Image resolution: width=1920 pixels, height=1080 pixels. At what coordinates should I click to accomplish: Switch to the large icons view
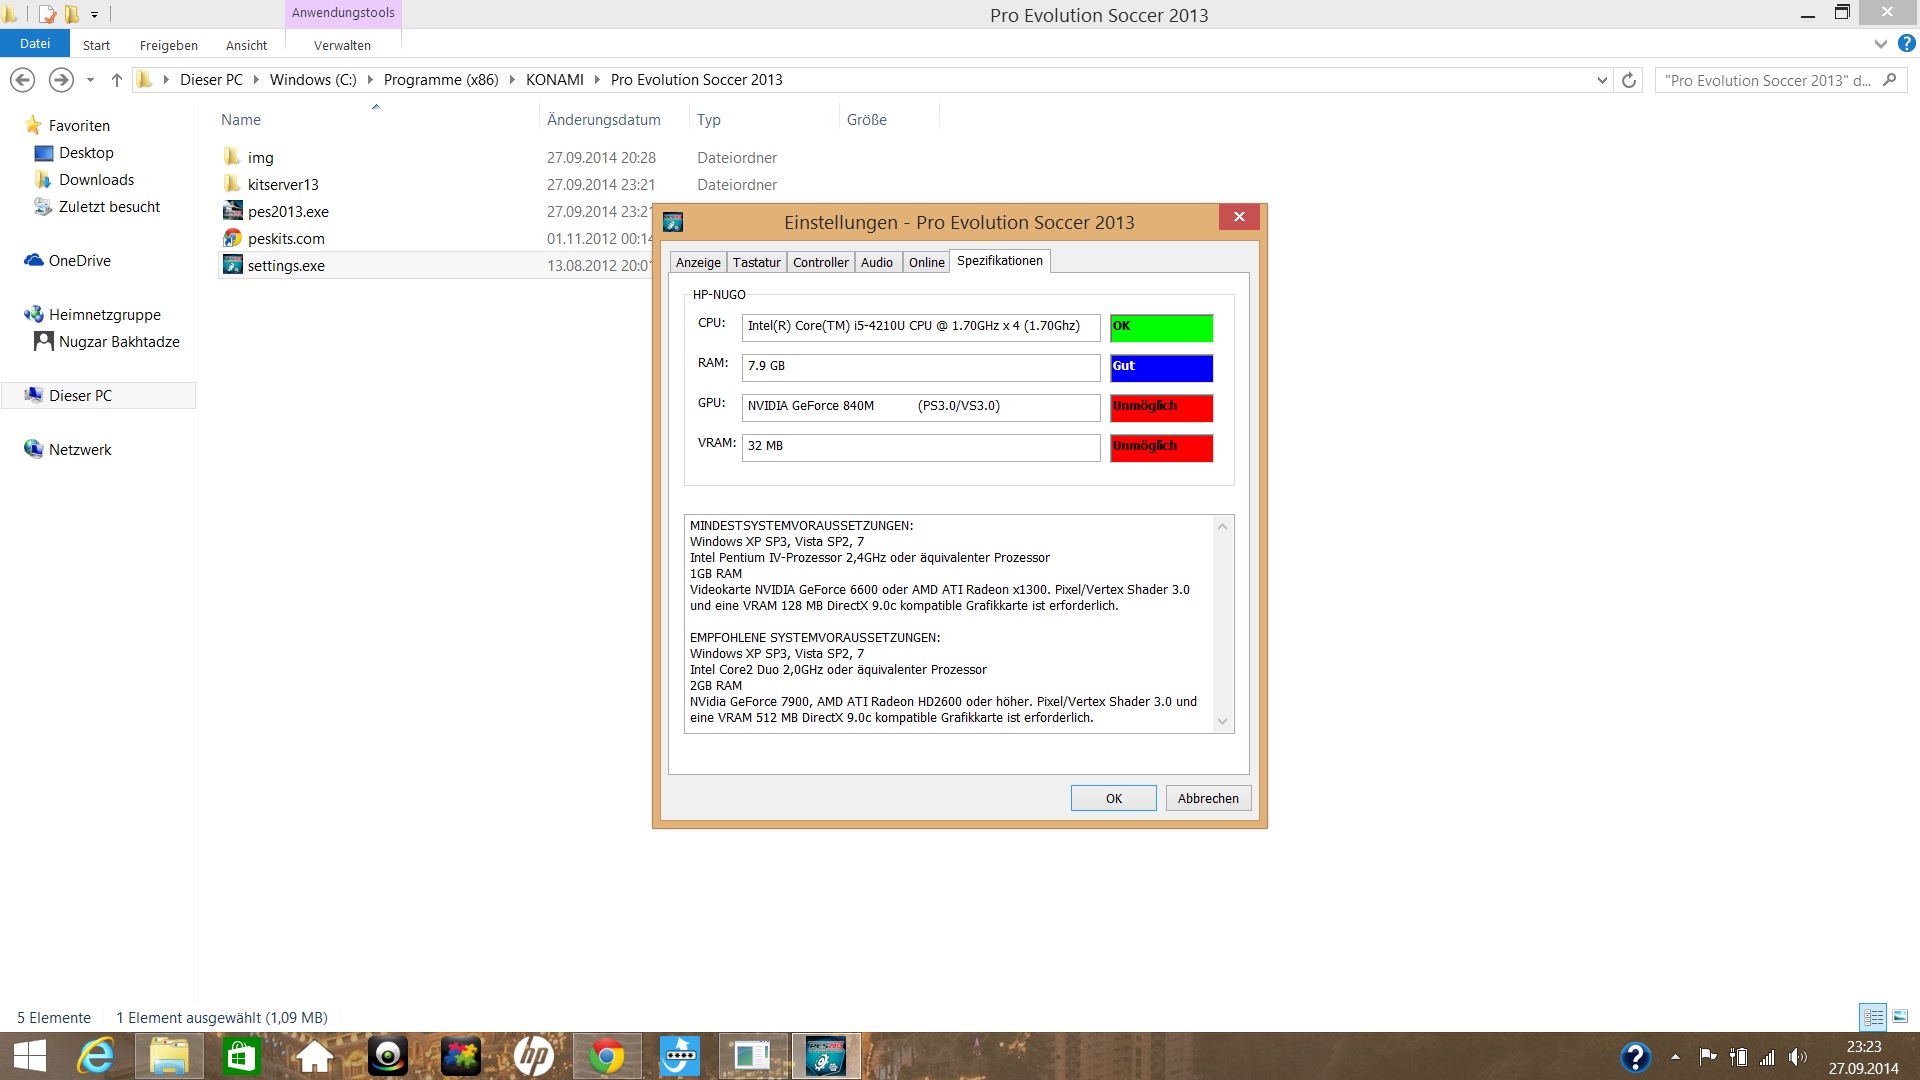click(1900, 1017)
